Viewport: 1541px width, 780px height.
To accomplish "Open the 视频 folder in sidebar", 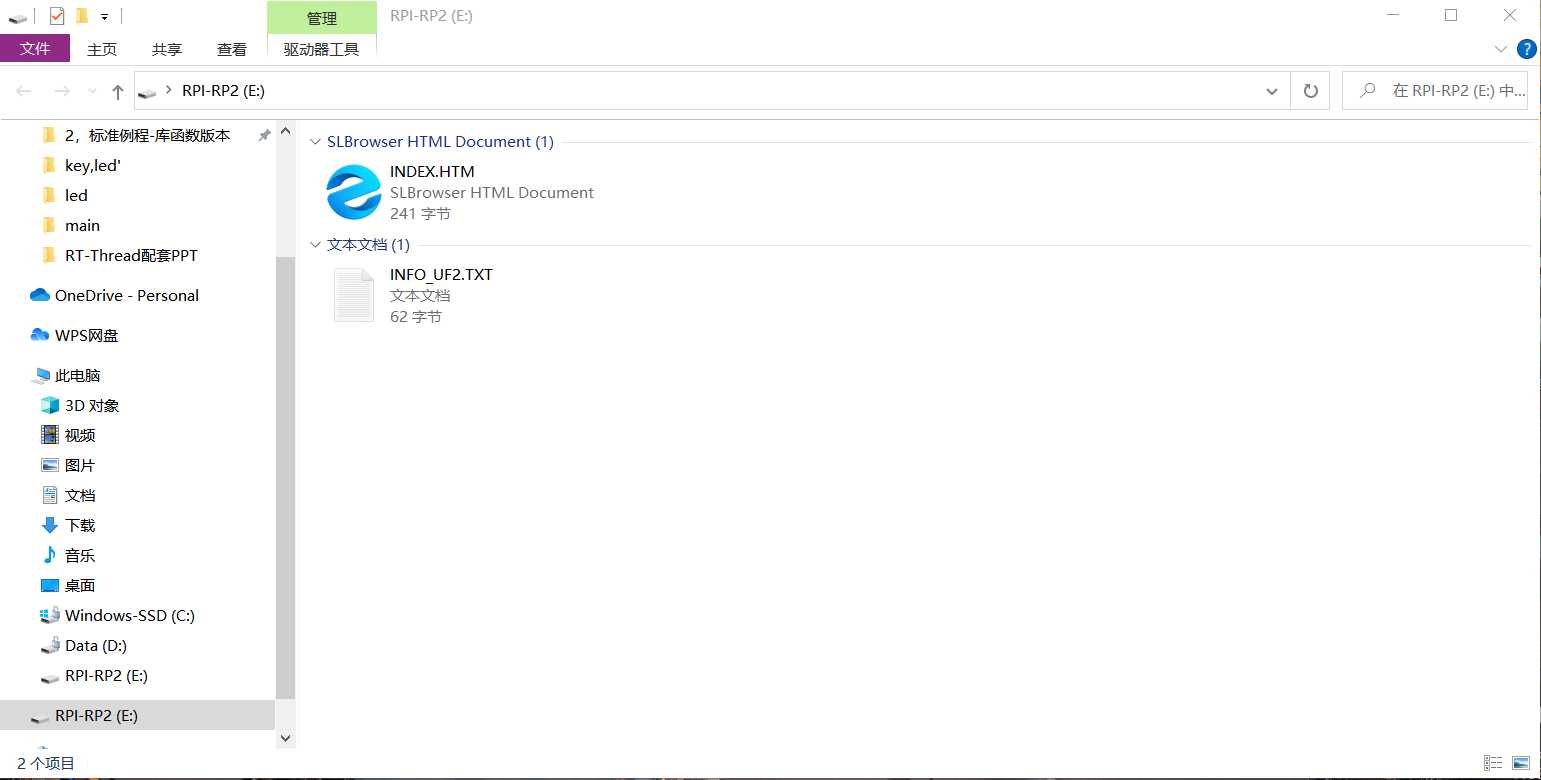I will tap(80, 435).
